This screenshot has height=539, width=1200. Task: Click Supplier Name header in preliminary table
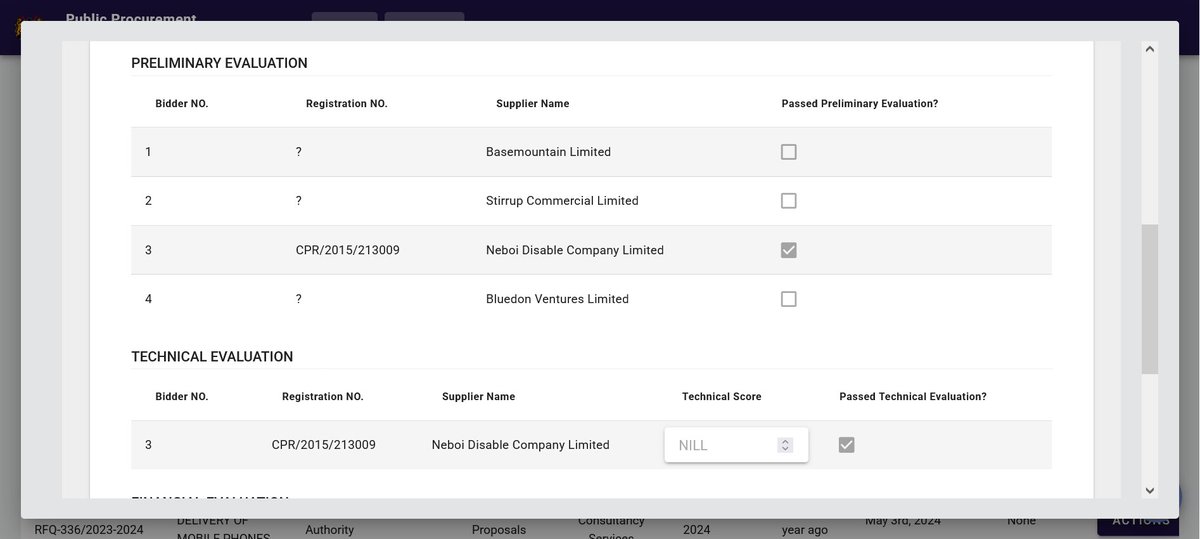[x=533, y=104]
